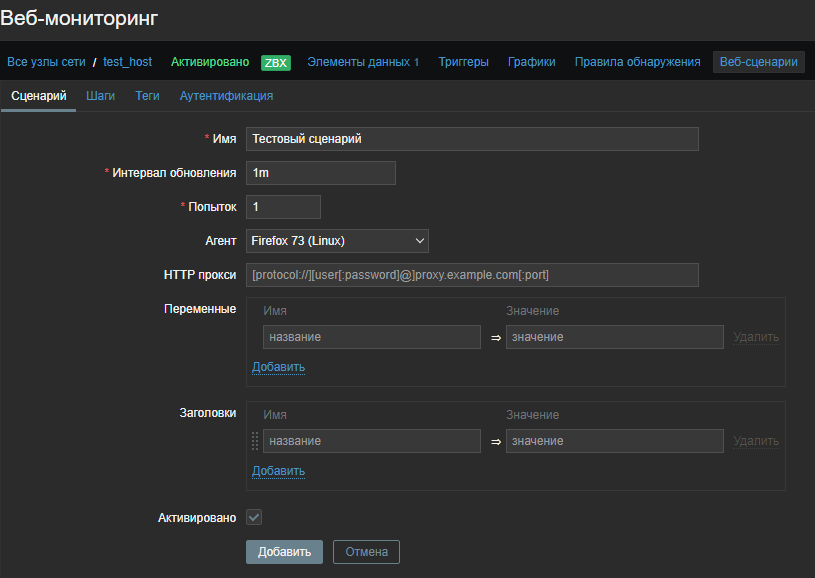Open the Графики section
815x578 pixels.
(x=531, y=62)
